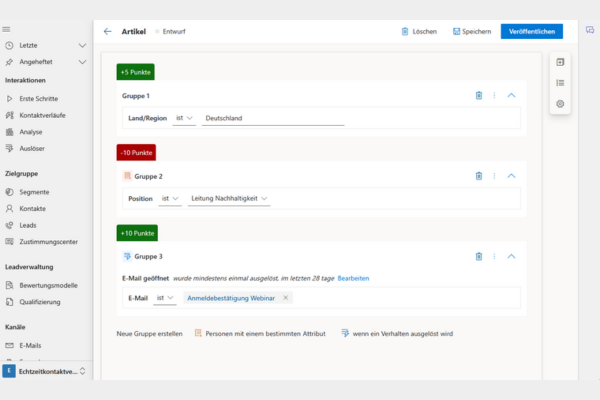600x400 pixels.
Task: Add group: wenn ein Verhalten ausgelöst wird
Action: pos(397,333)
